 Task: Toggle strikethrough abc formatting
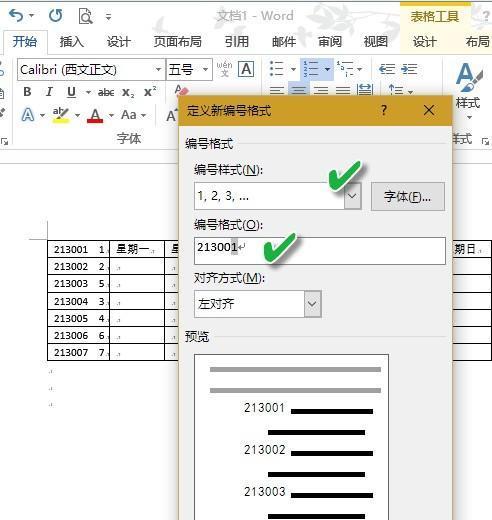(x=106, y=92)
